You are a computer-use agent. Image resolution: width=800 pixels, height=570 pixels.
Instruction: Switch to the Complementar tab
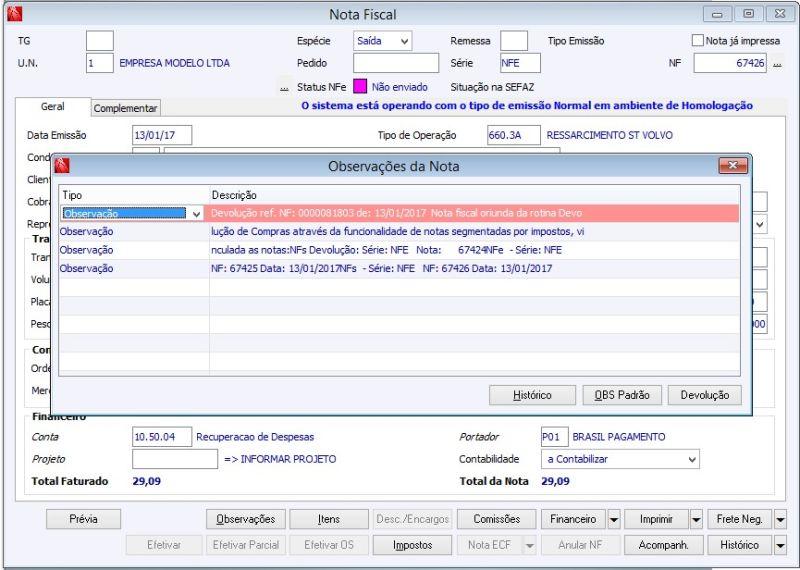pos(126,108)
